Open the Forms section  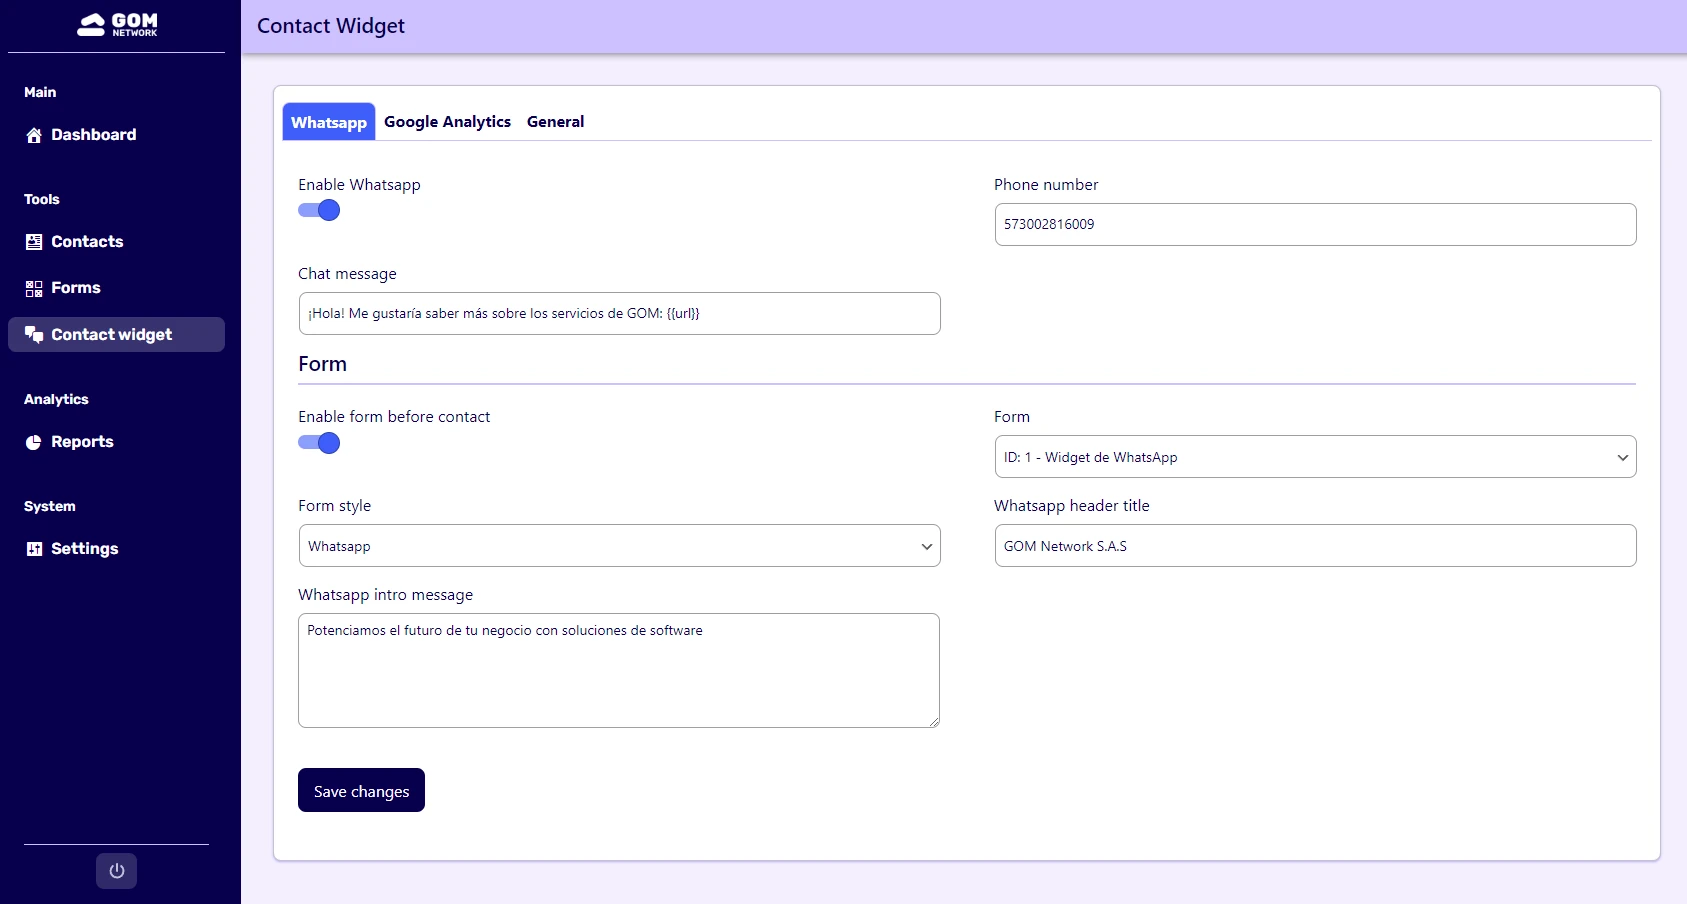click(x=75, y=287)
